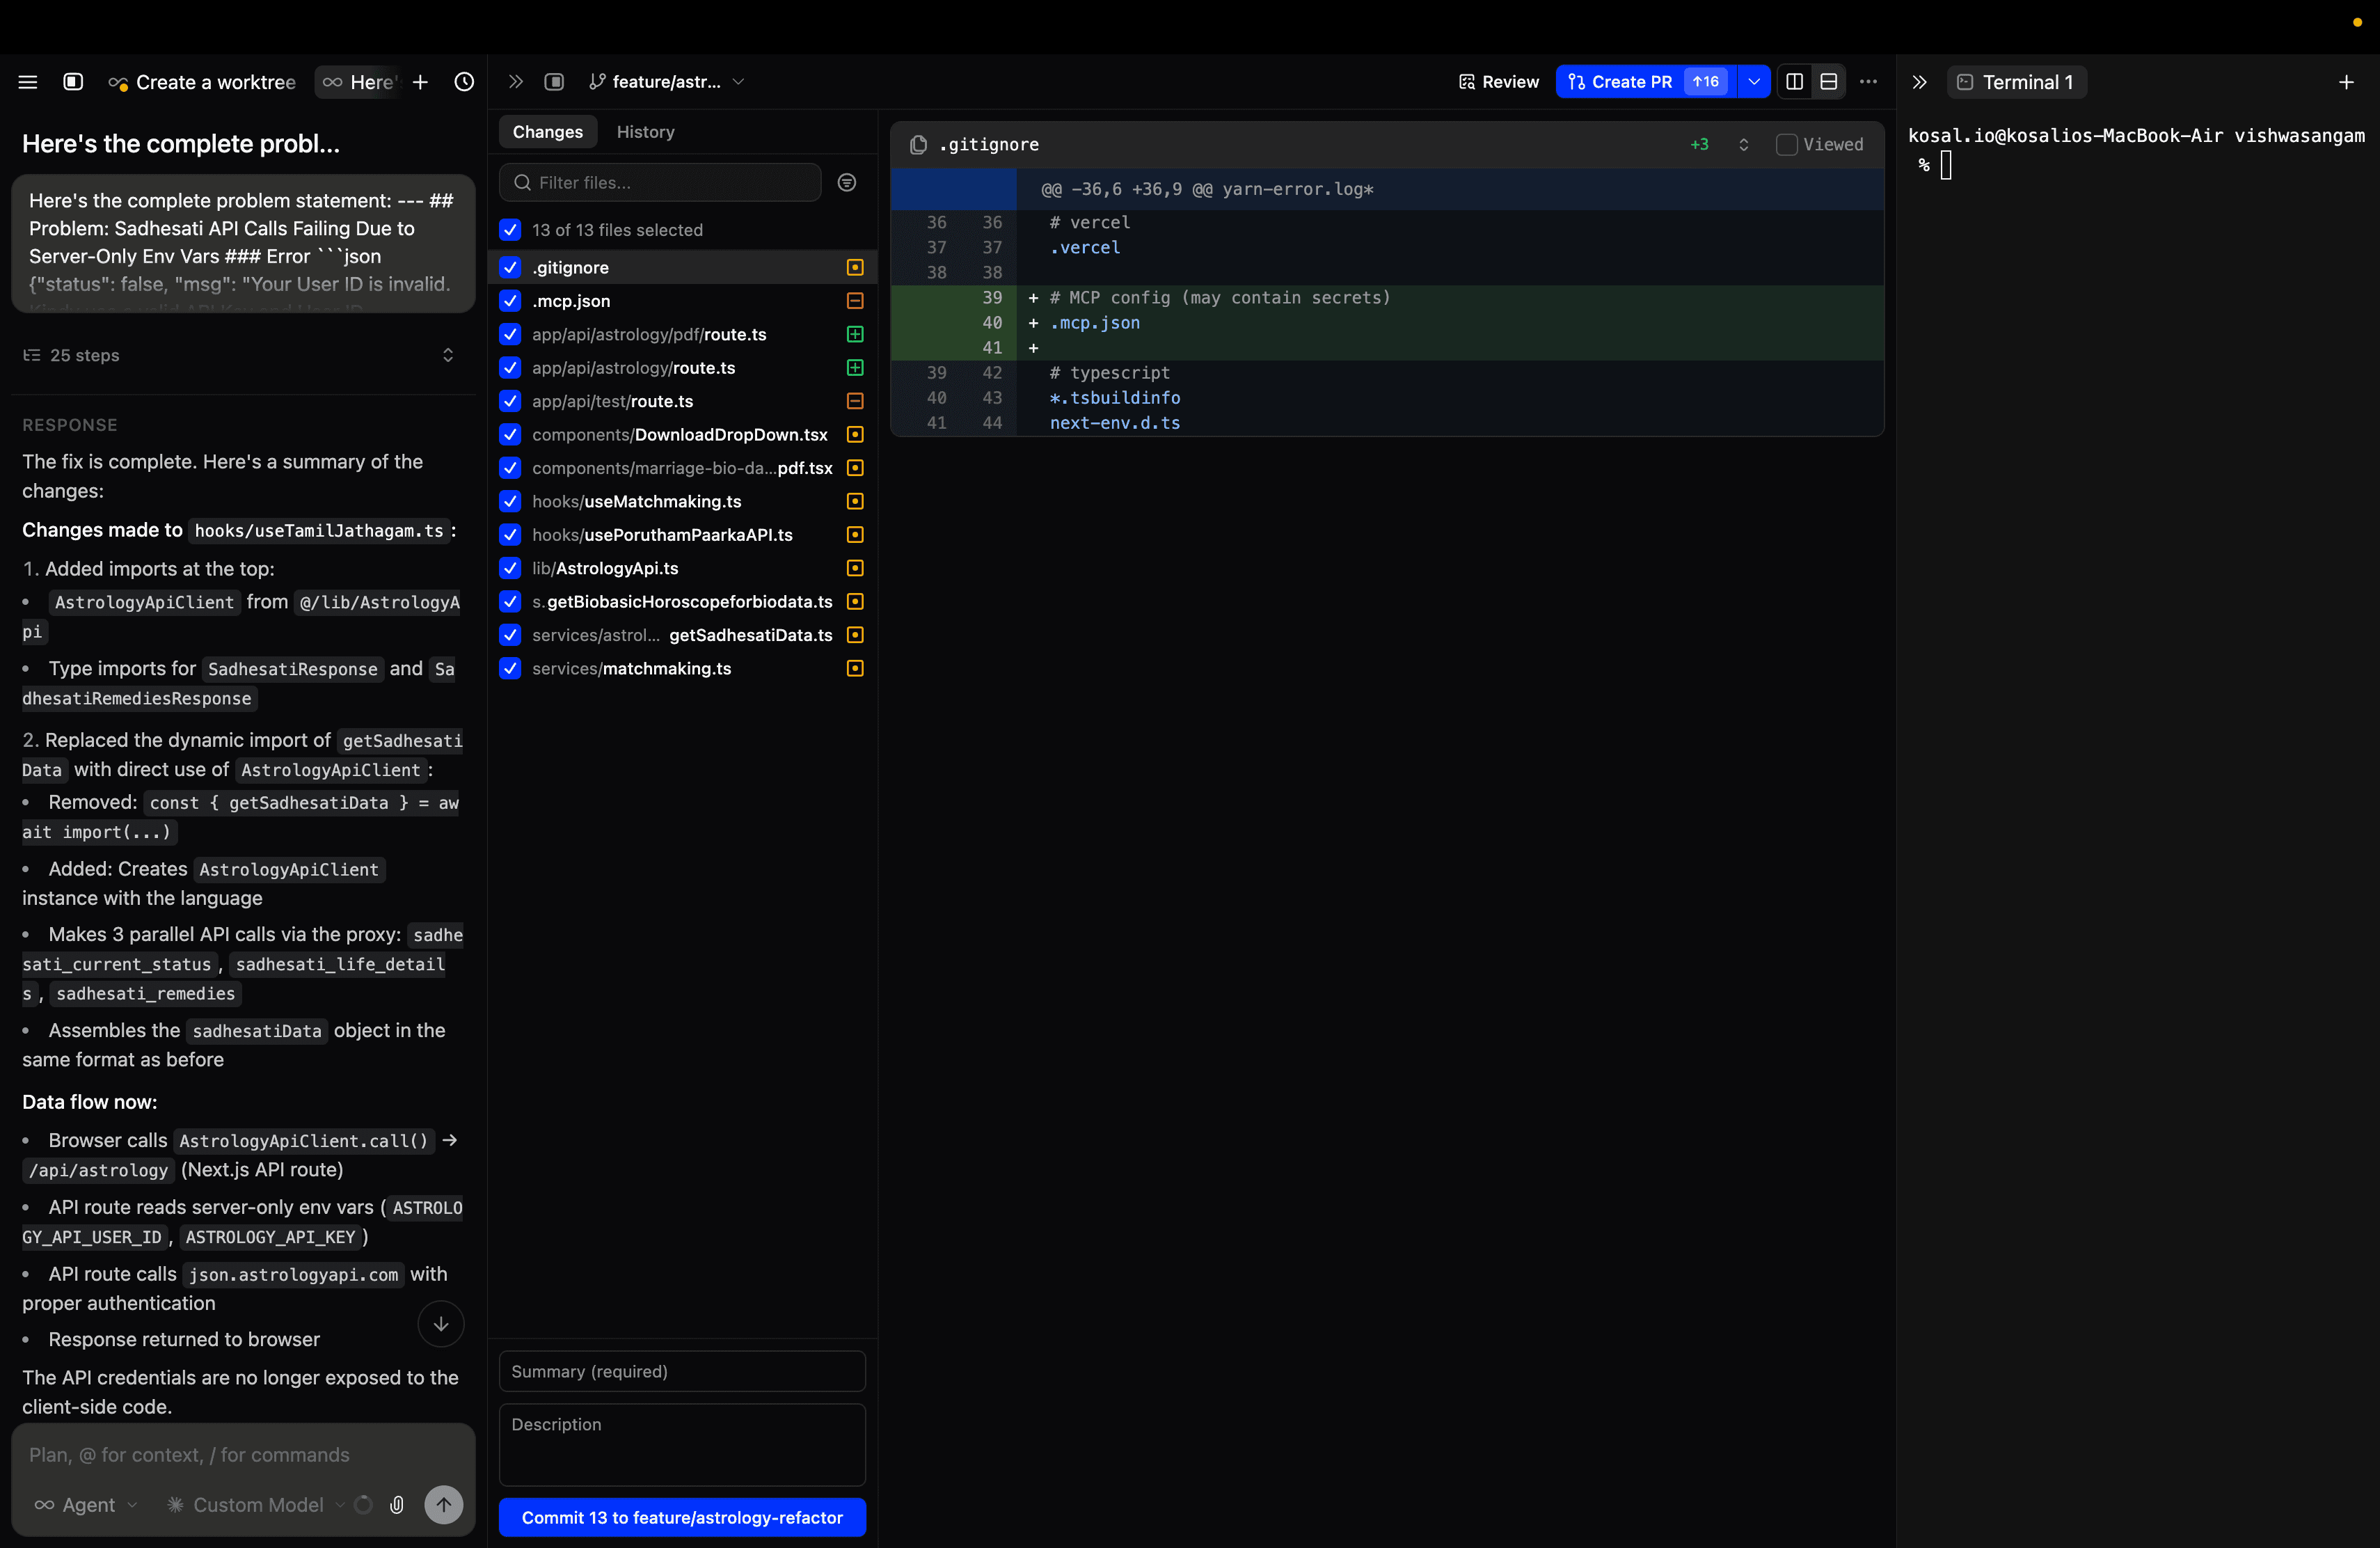Image resolution: width=2380 pixels, height=1548 pixels.
Task: Expand terminal panel double-chevron icon
Action: 1919,82
